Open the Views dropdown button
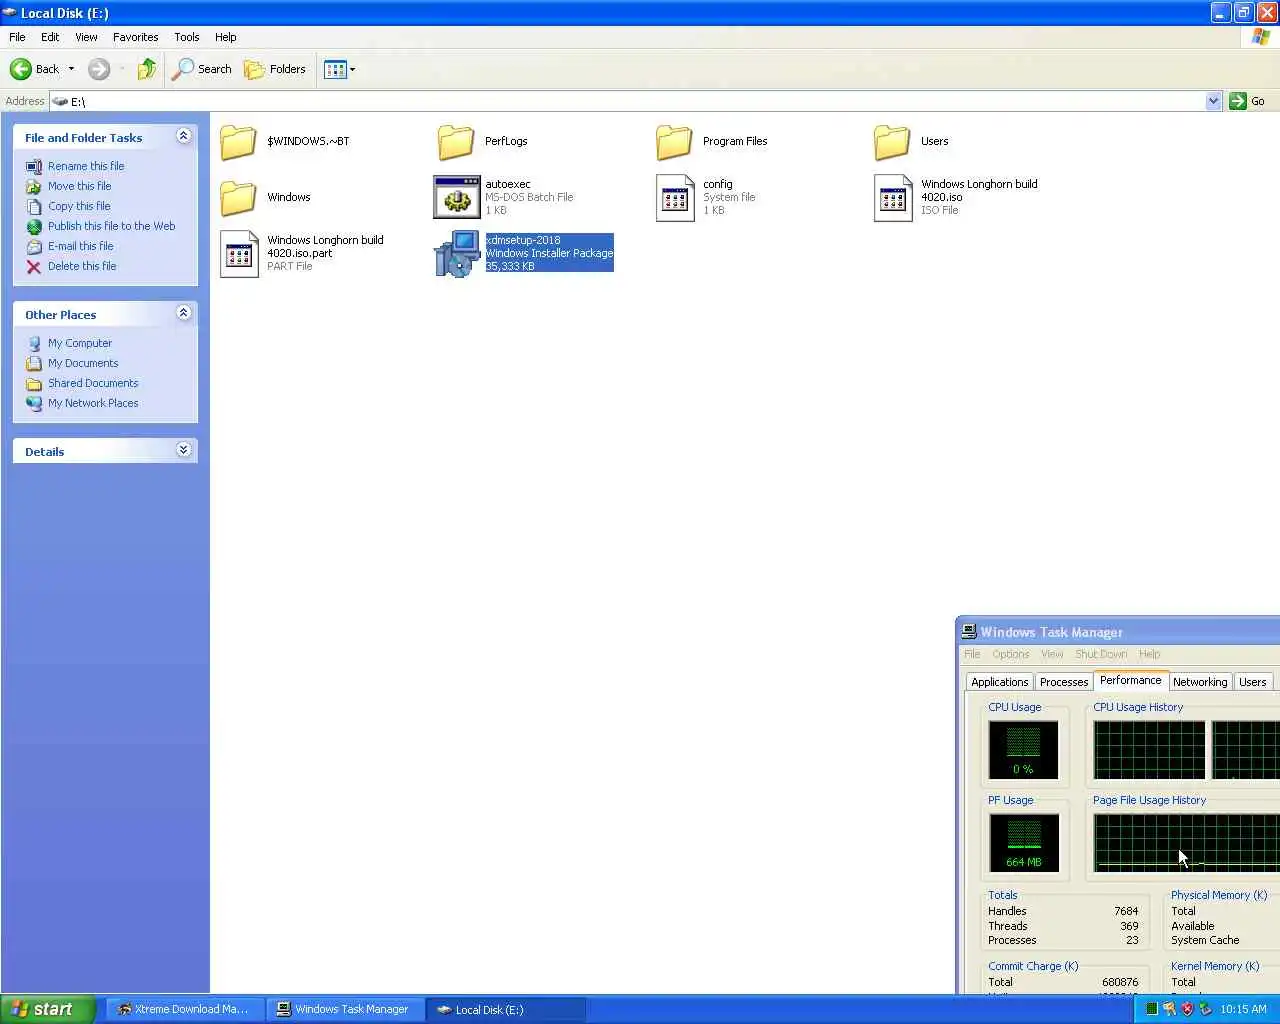The width and height of the screenshot is (1280, 1024). pos(340,69)
